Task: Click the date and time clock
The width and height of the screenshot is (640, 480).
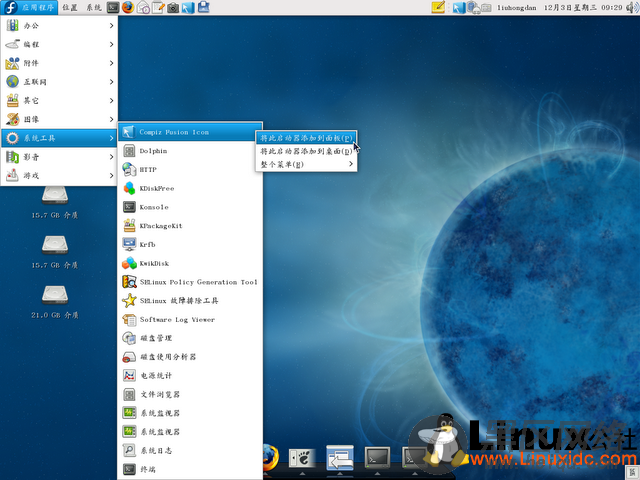Action: 583,7
